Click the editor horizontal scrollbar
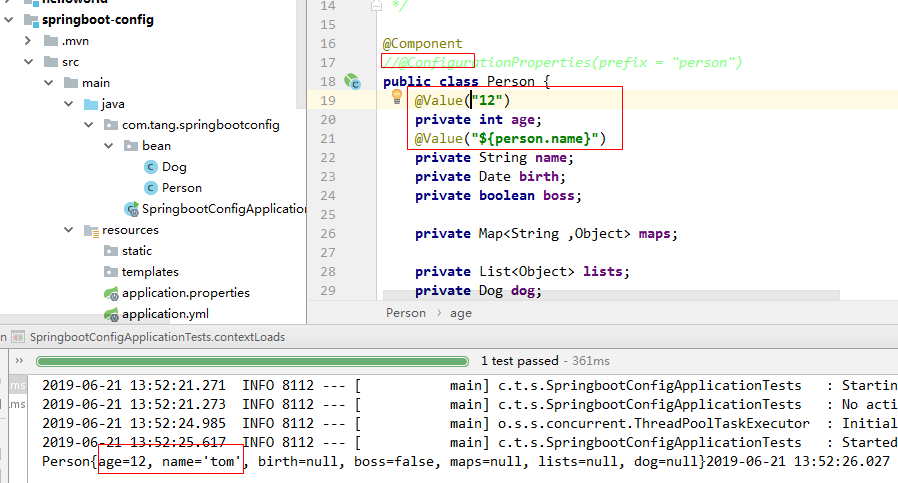Viewport: 898px width, 483px height. 611,294
